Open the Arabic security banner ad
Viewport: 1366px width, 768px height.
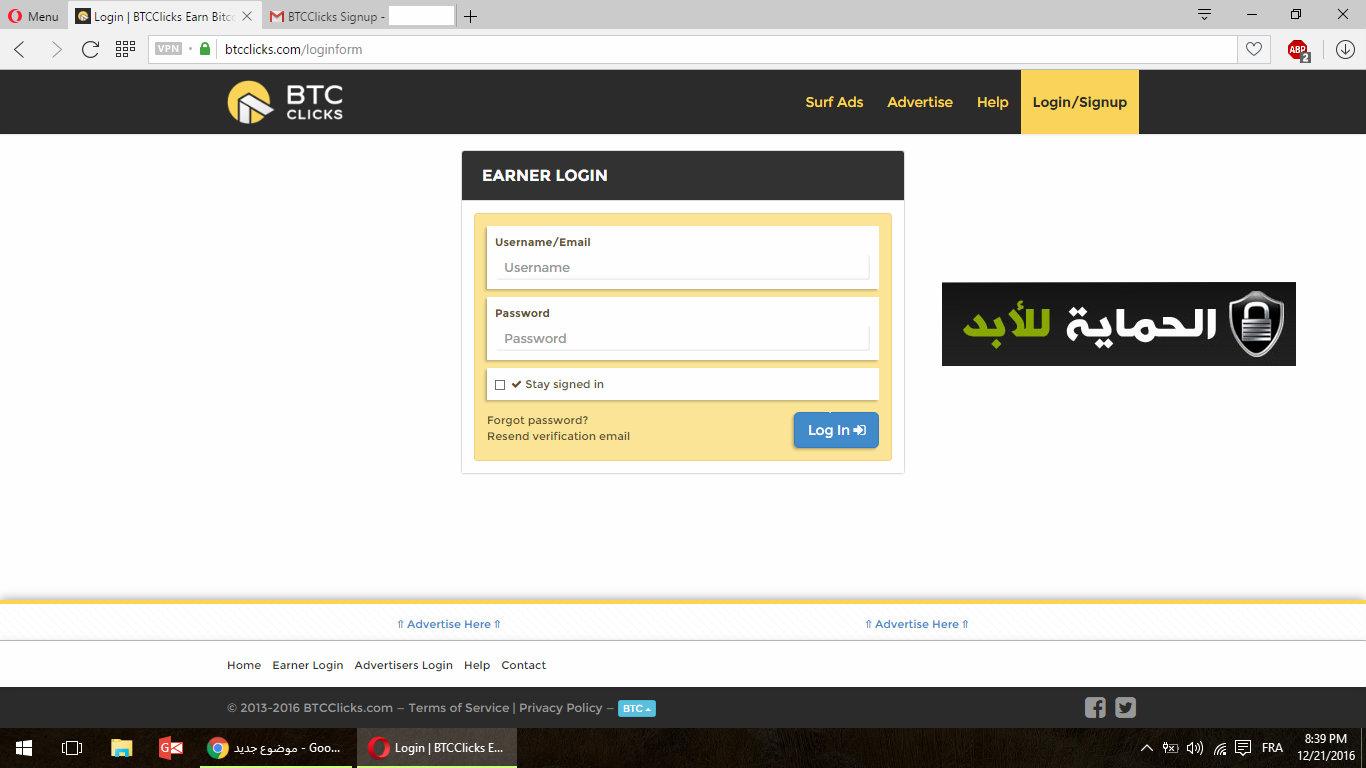pyautogui.click(x=1118, y=324)
